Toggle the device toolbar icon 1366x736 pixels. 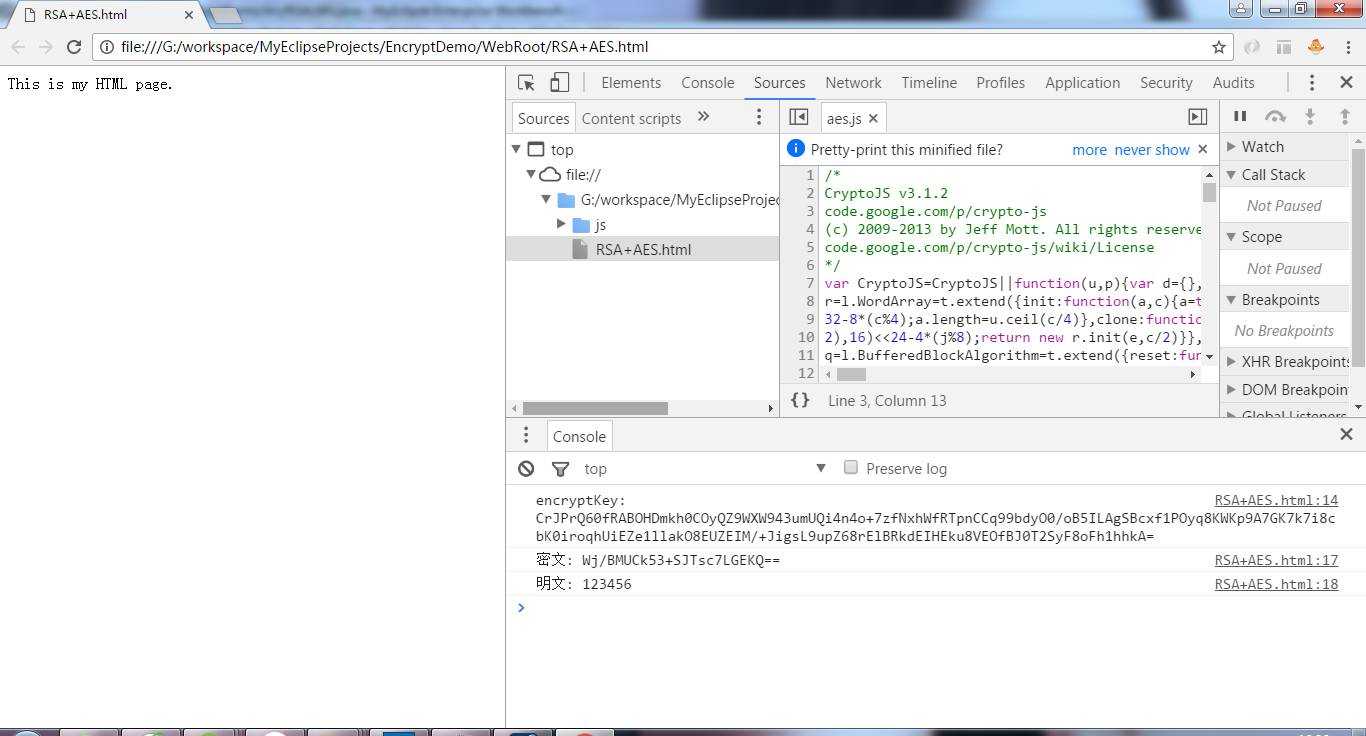coord(560,83)
